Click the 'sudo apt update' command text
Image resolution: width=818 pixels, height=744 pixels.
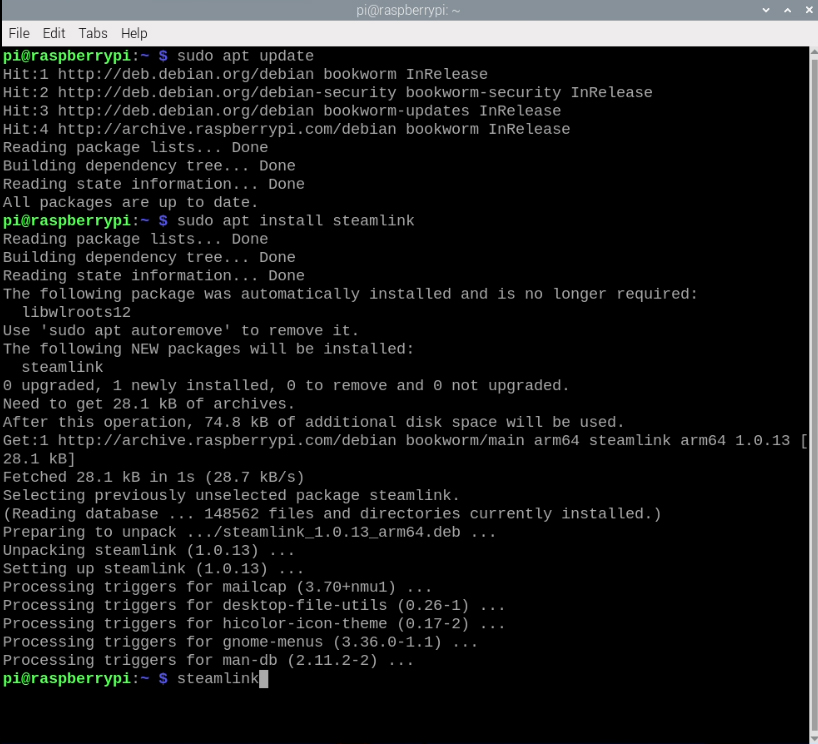point(245,56)
